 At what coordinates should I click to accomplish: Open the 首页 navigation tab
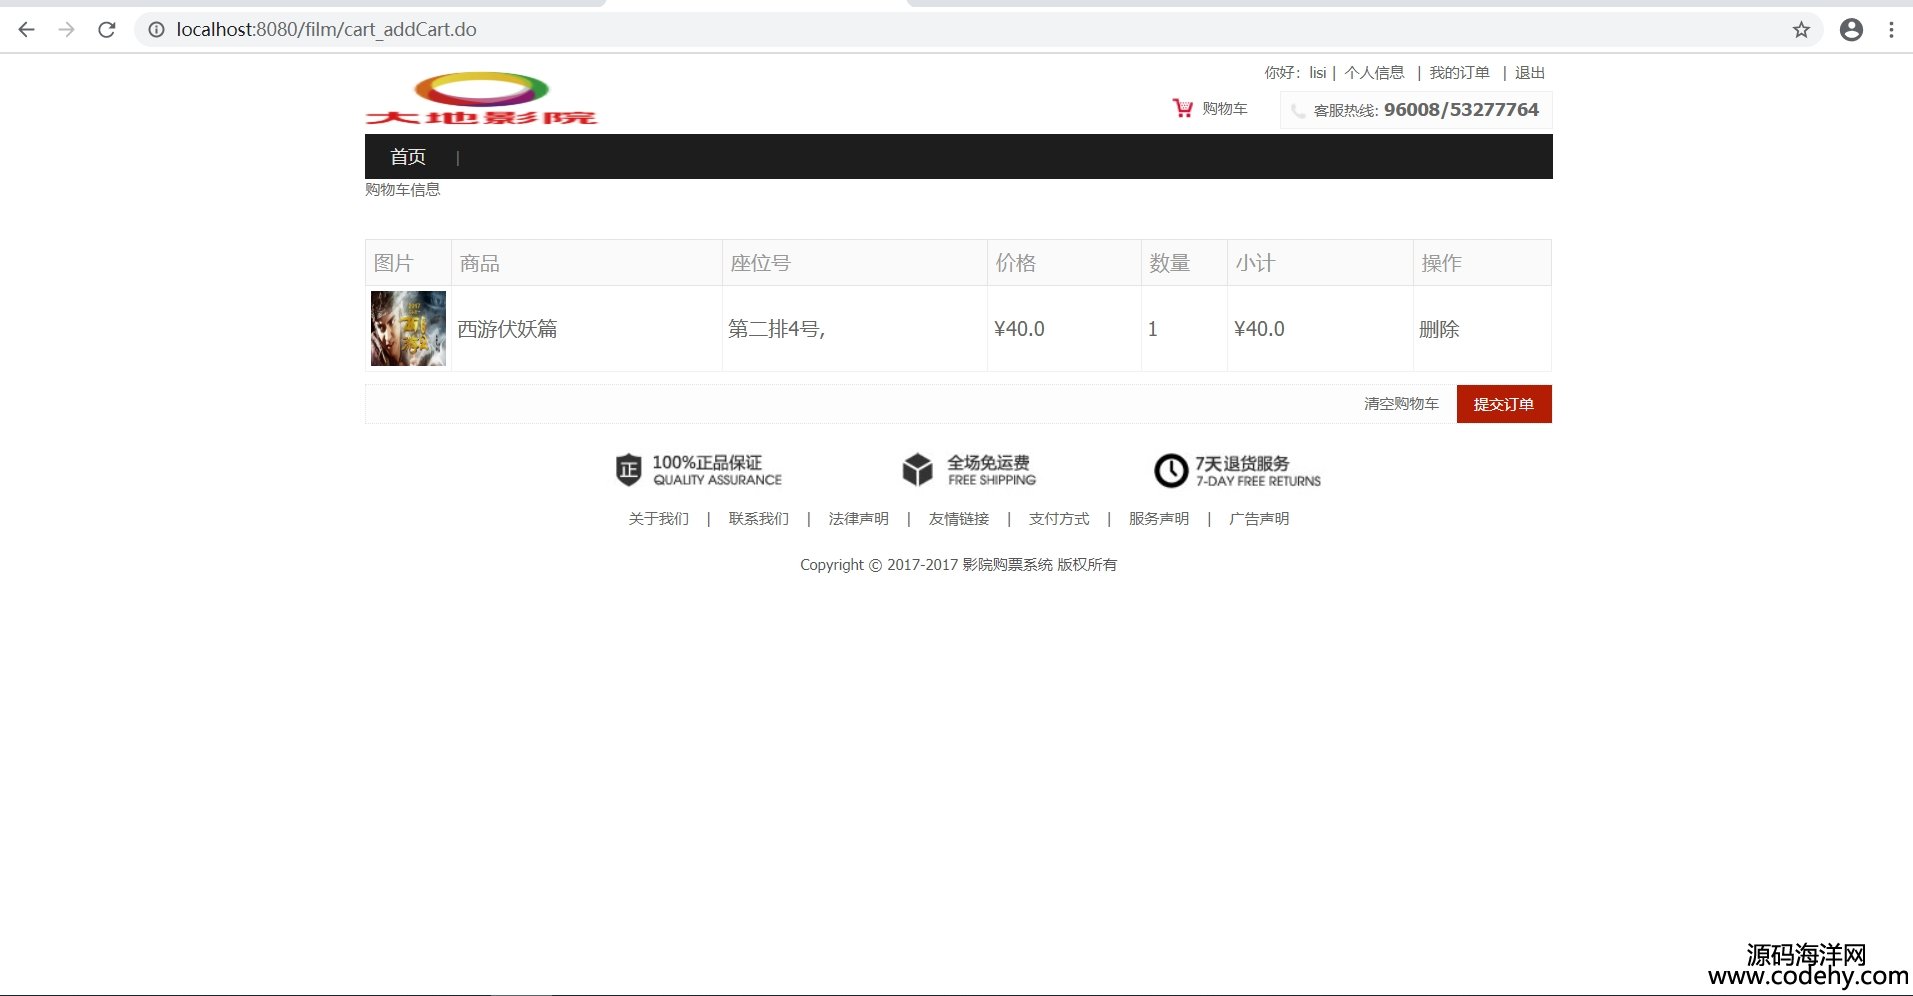pos(408,157)
